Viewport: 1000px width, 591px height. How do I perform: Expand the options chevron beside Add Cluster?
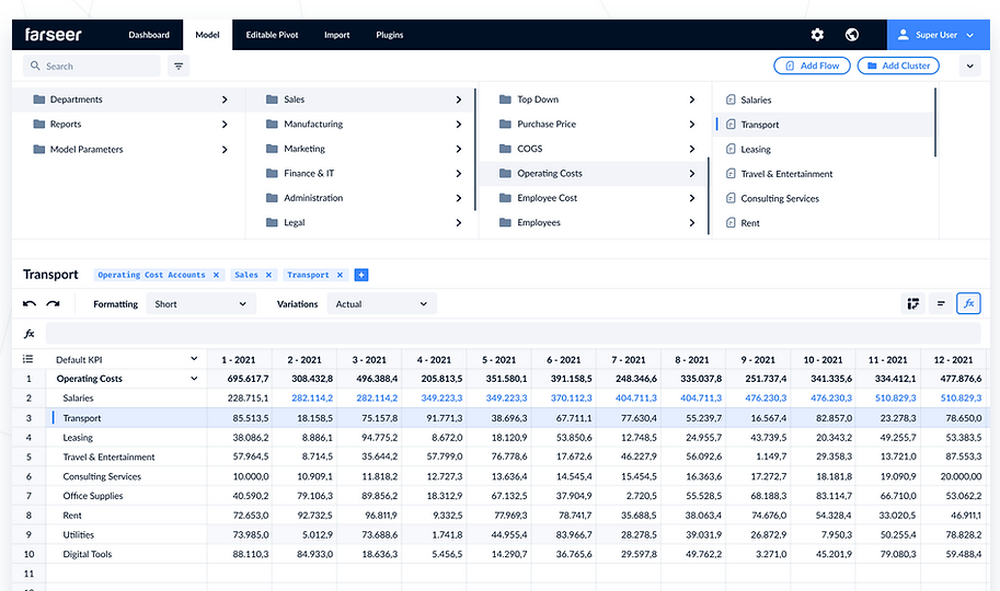coord(969,66)
